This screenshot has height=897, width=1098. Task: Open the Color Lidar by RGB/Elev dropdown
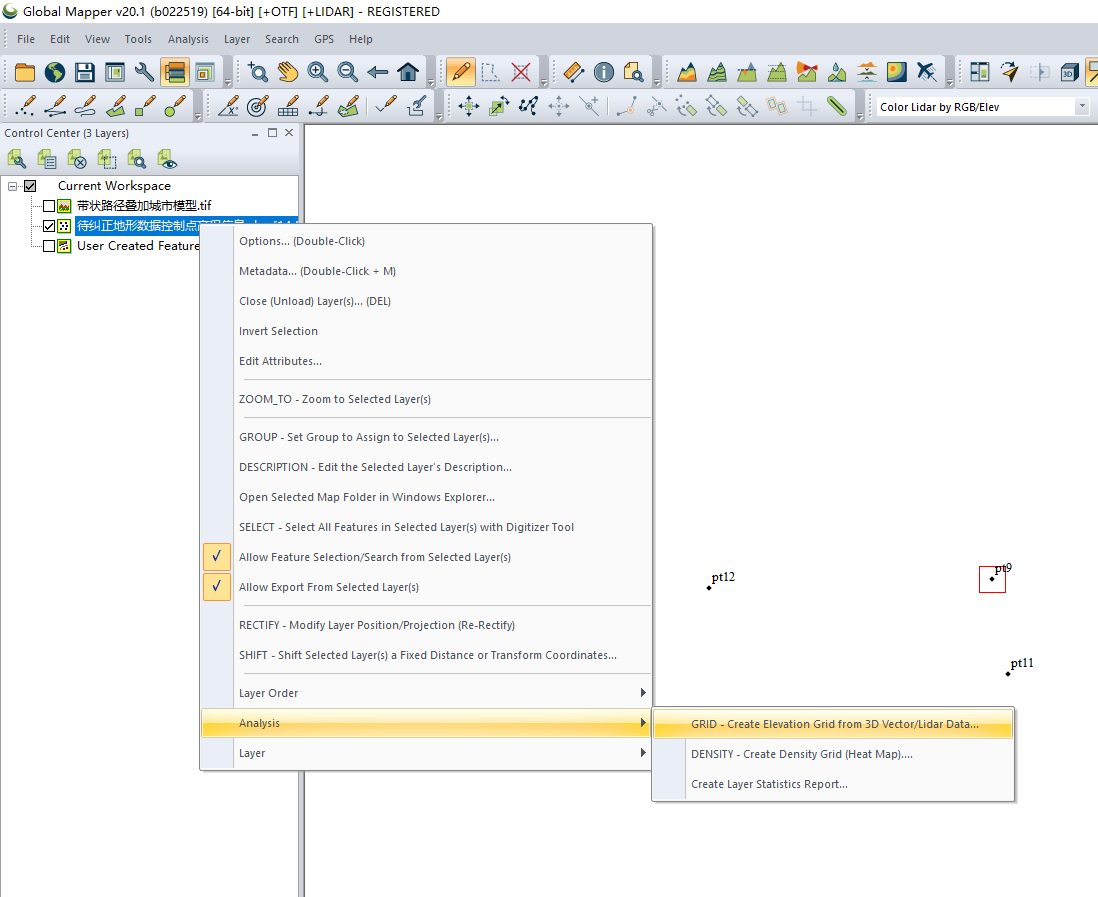pyautogui.click(x=1082, y=106)
